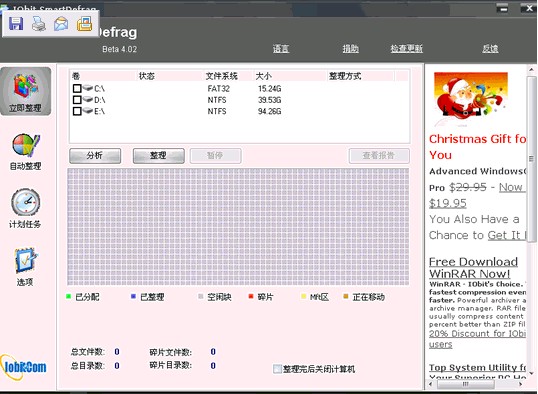Click the orange 正在移动 legend swatch

(x=346, y=296)
